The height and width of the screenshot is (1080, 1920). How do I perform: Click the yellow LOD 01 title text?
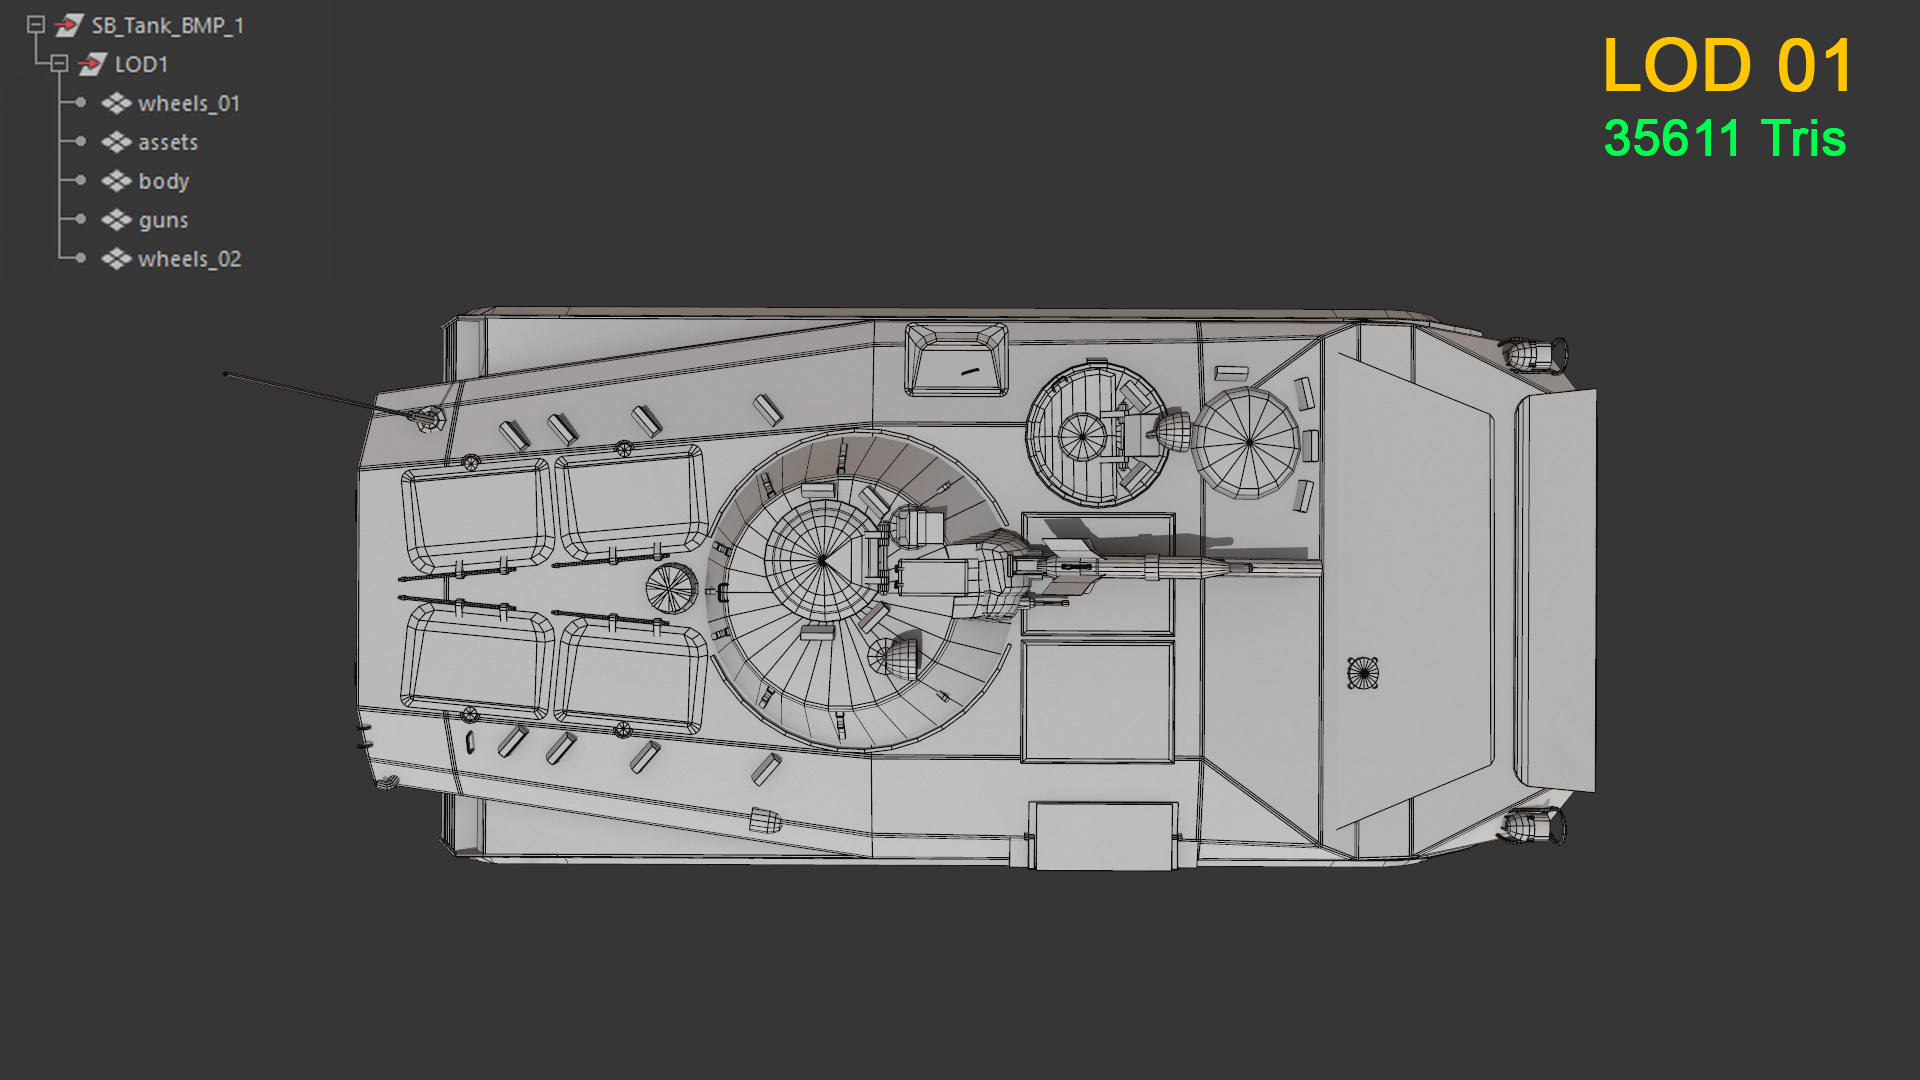pyautogui.click(x=1727, y=66)
